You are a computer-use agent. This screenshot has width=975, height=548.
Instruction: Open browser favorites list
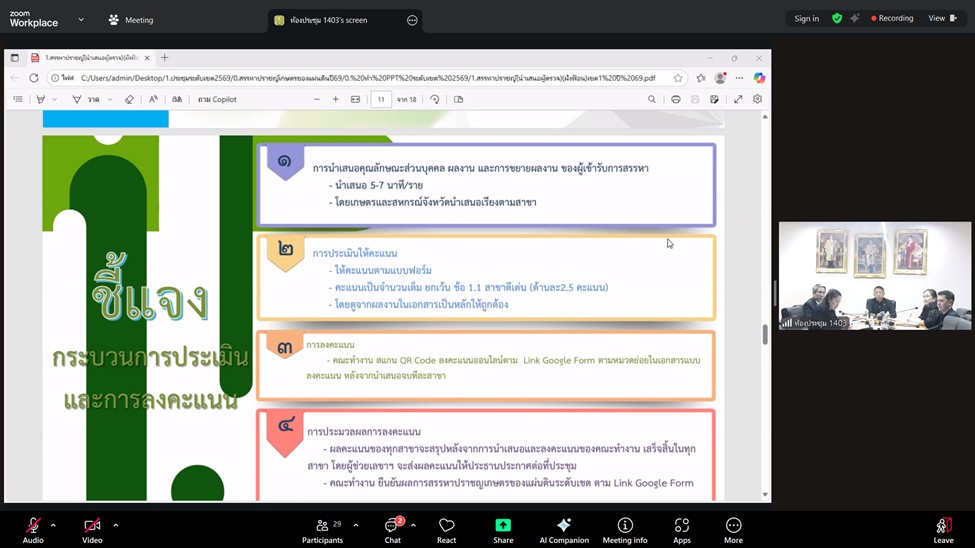pos(701,78)
